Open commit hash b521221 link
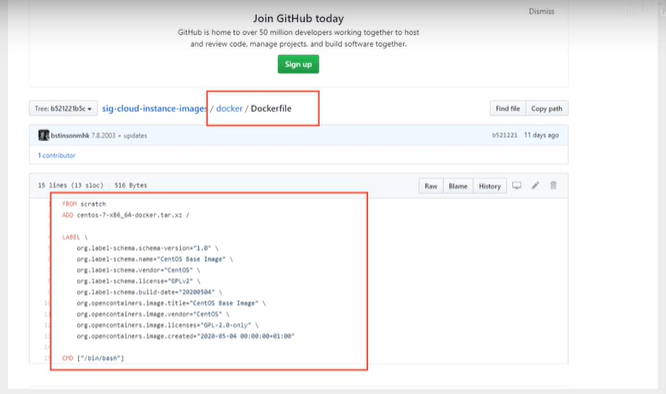This screenshot has height=394, width=666. tap(505, 135)
